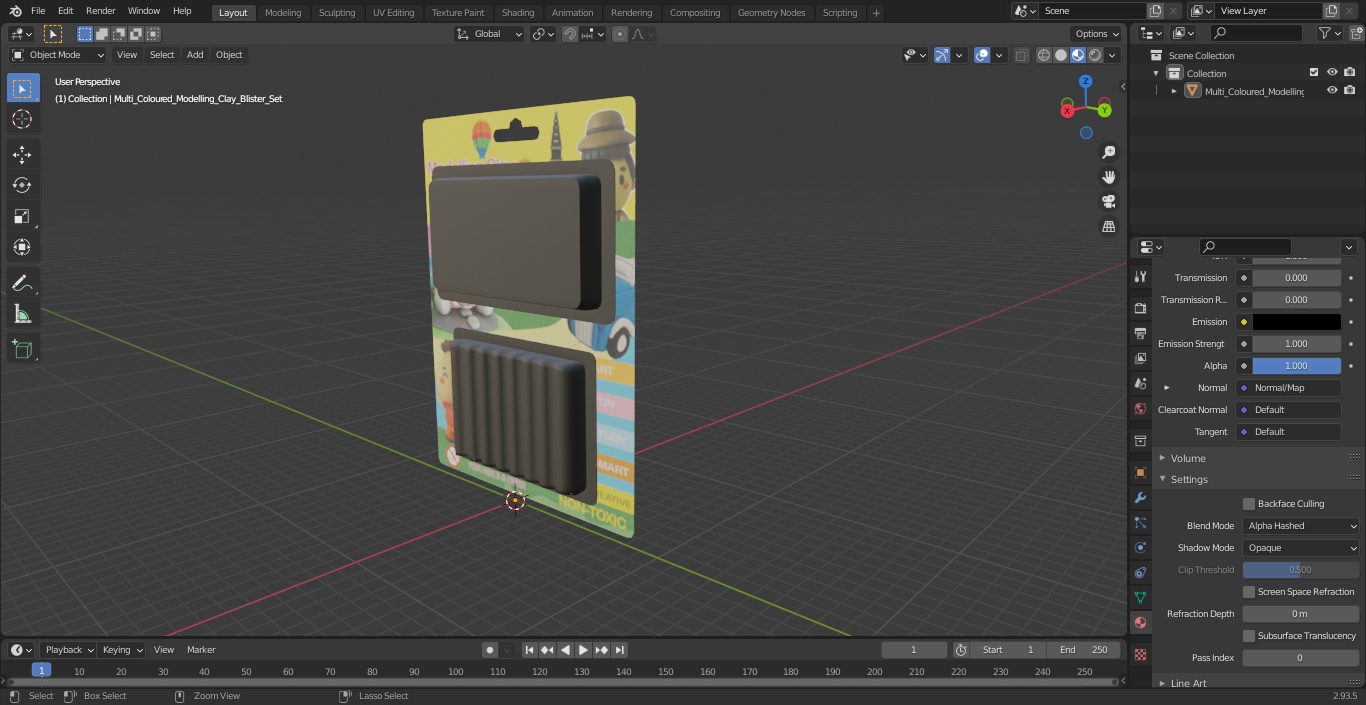1366x705 pixels.
Task: Click the Options button
Action: coord(1097,34)
